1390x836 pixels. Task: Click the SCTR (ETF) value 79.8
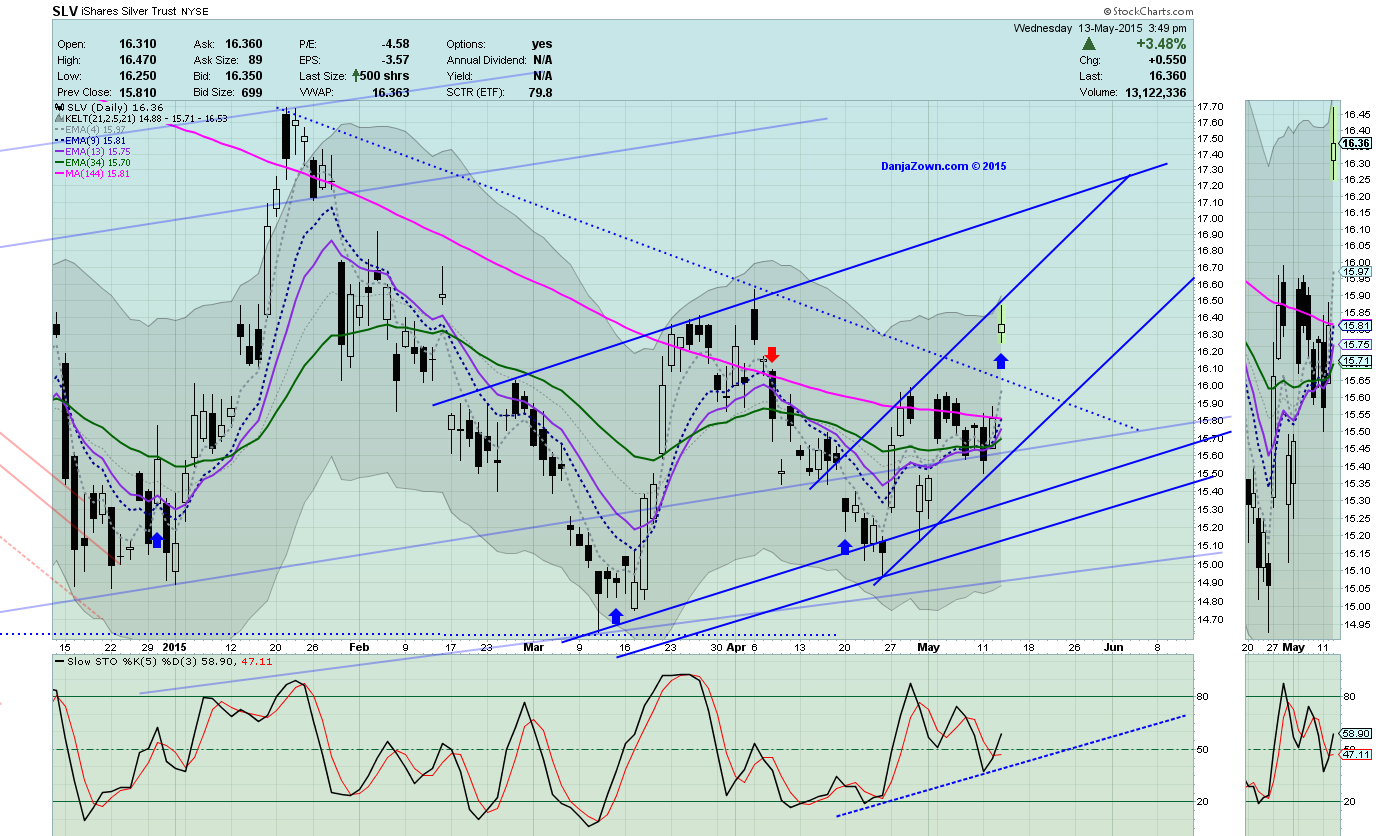[x=540, y=92]
